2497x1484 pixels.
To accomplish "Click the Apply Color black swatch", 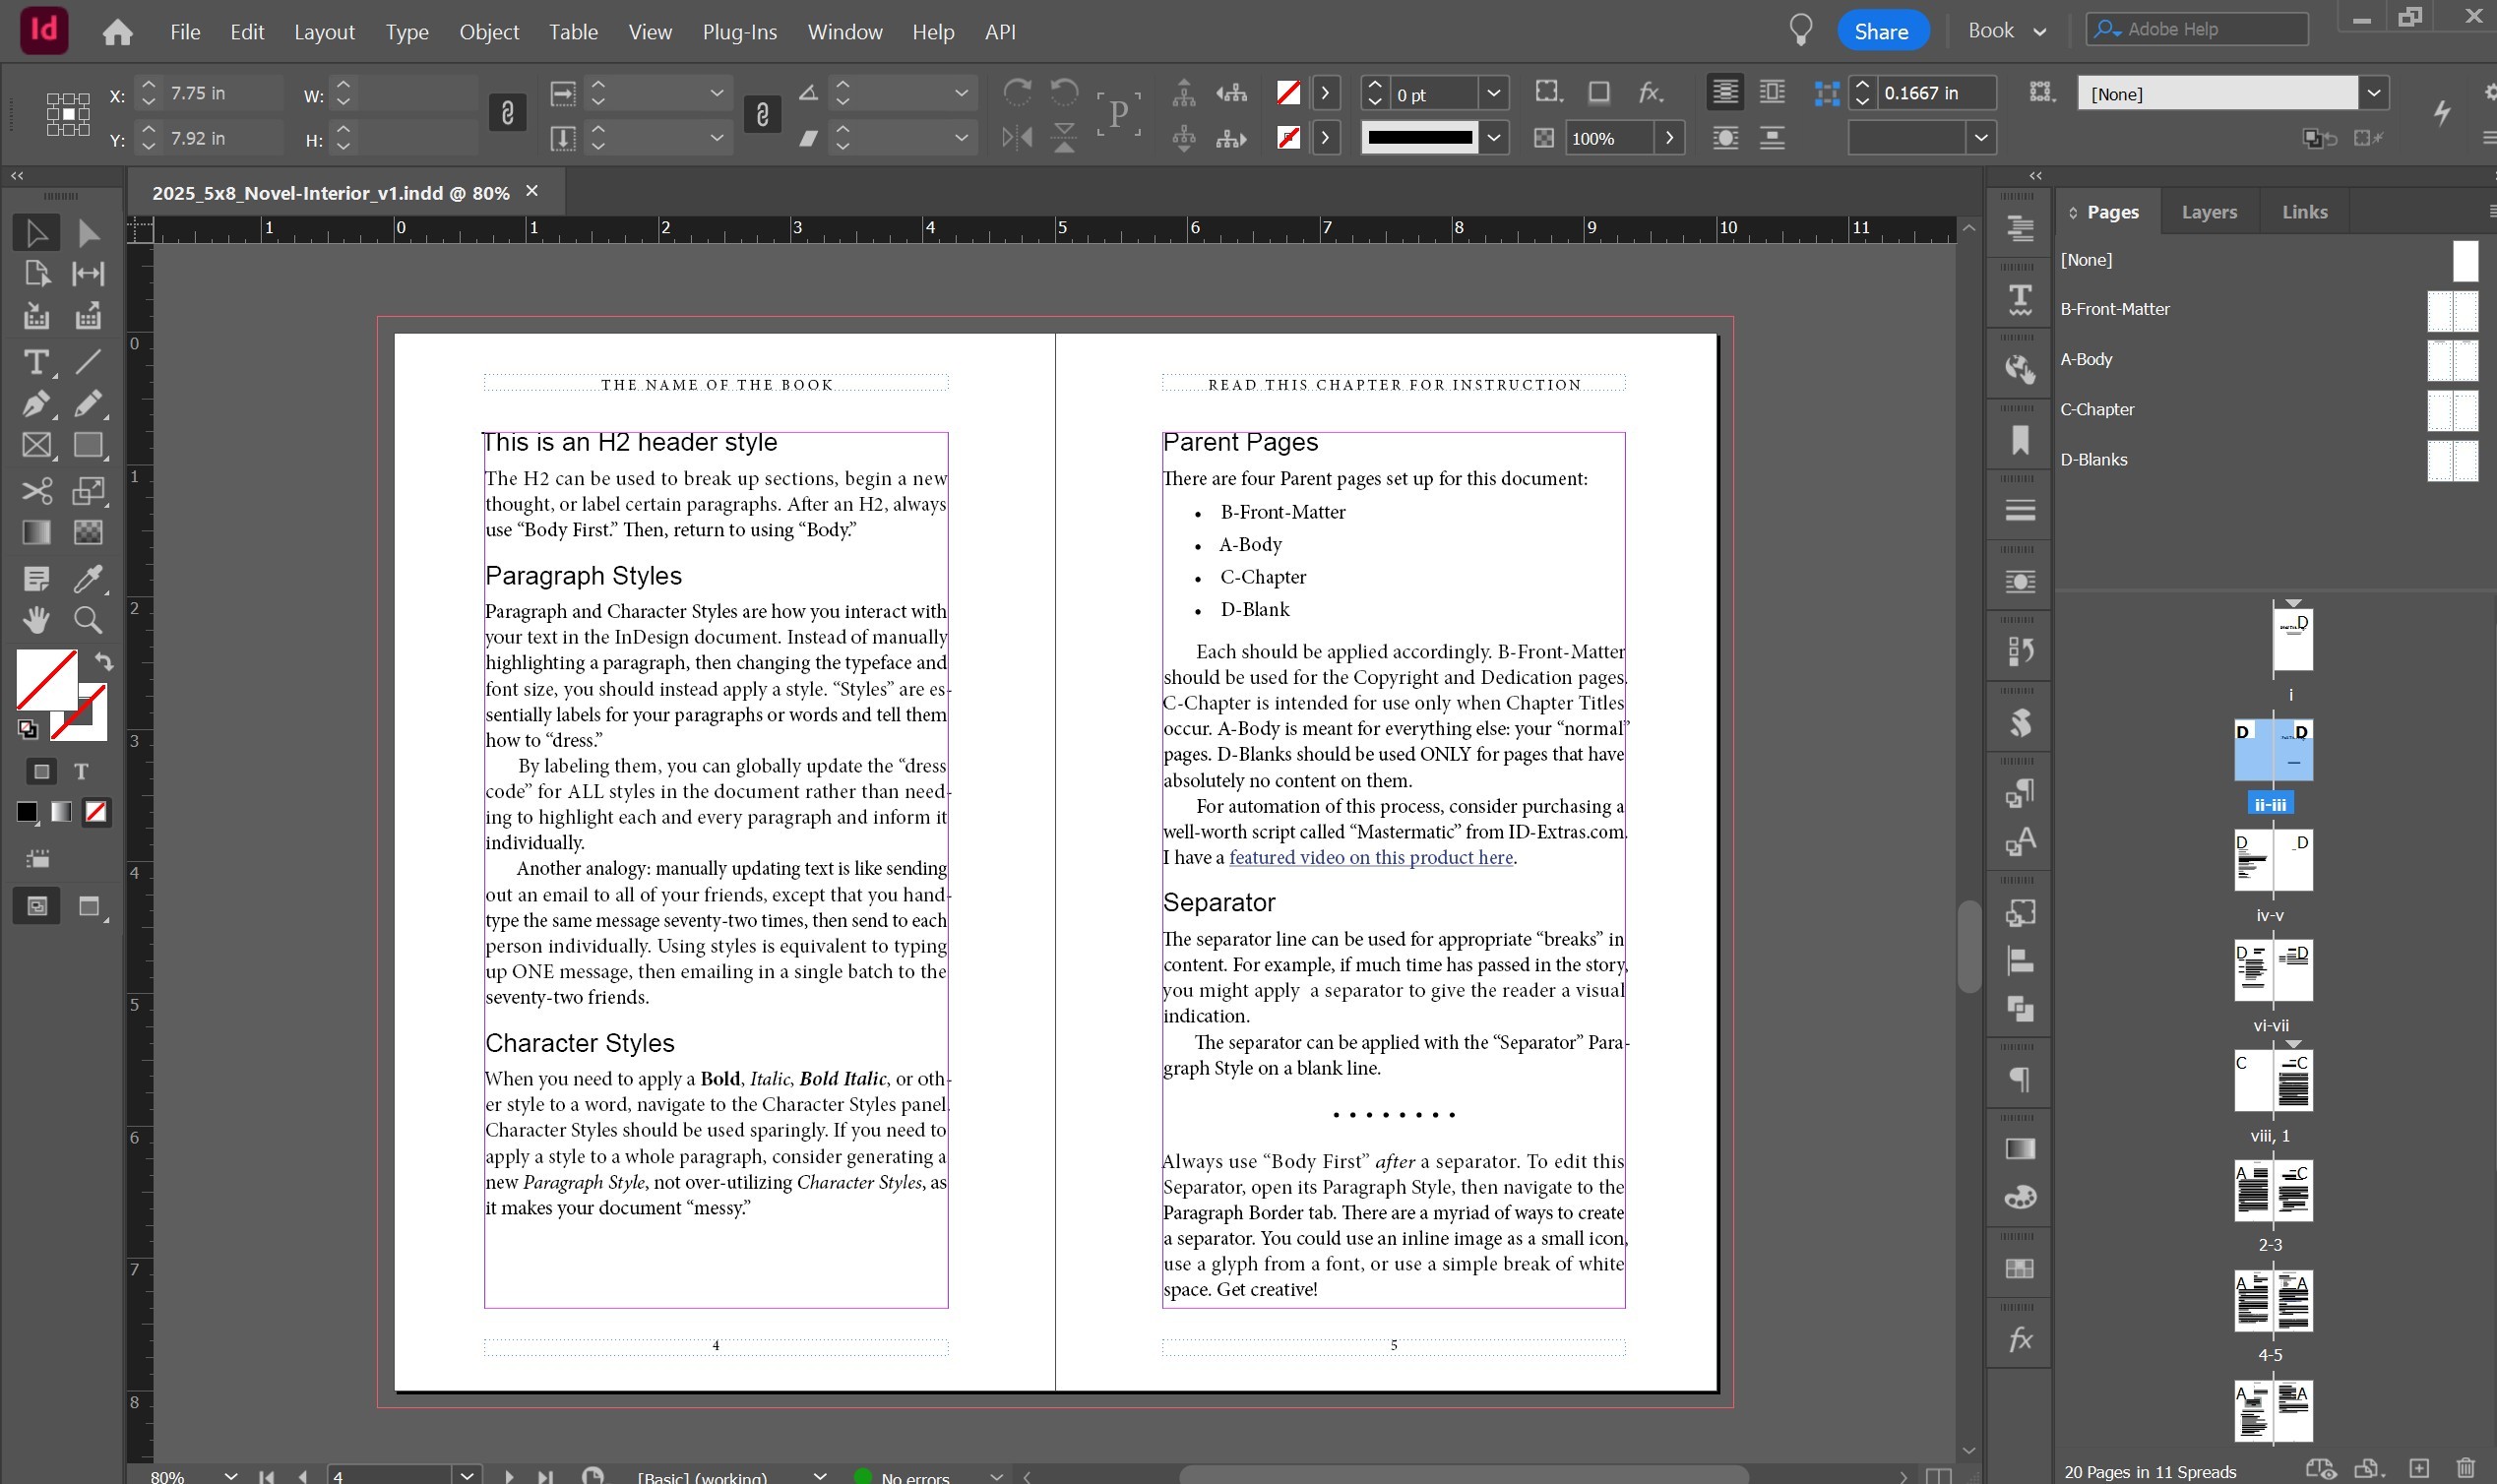I will [x=27, y=812].
